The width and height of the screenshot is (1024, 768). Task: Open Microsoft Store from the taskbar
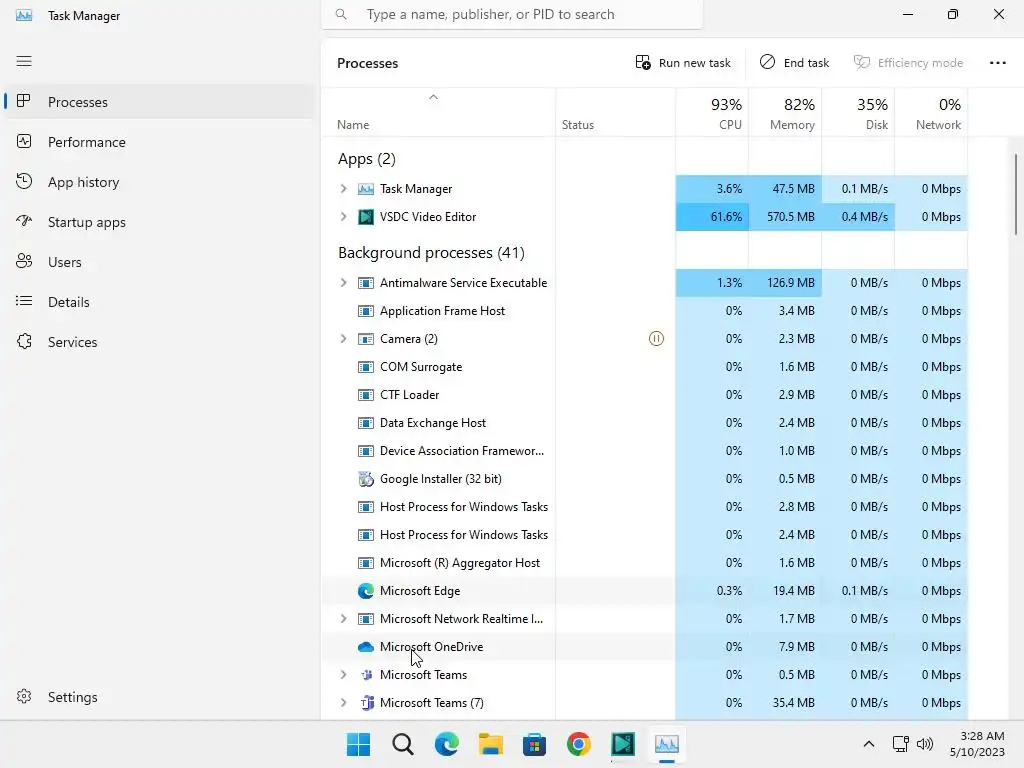(x=534, y=744)
